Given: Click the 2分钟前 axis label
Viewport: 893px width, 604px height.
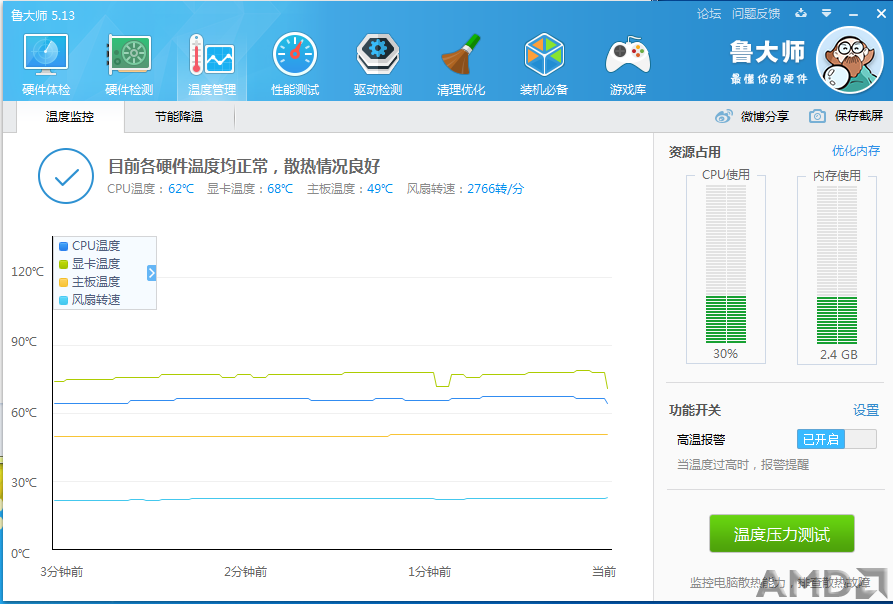Looking at the screenshot, I should pos(245,571).
